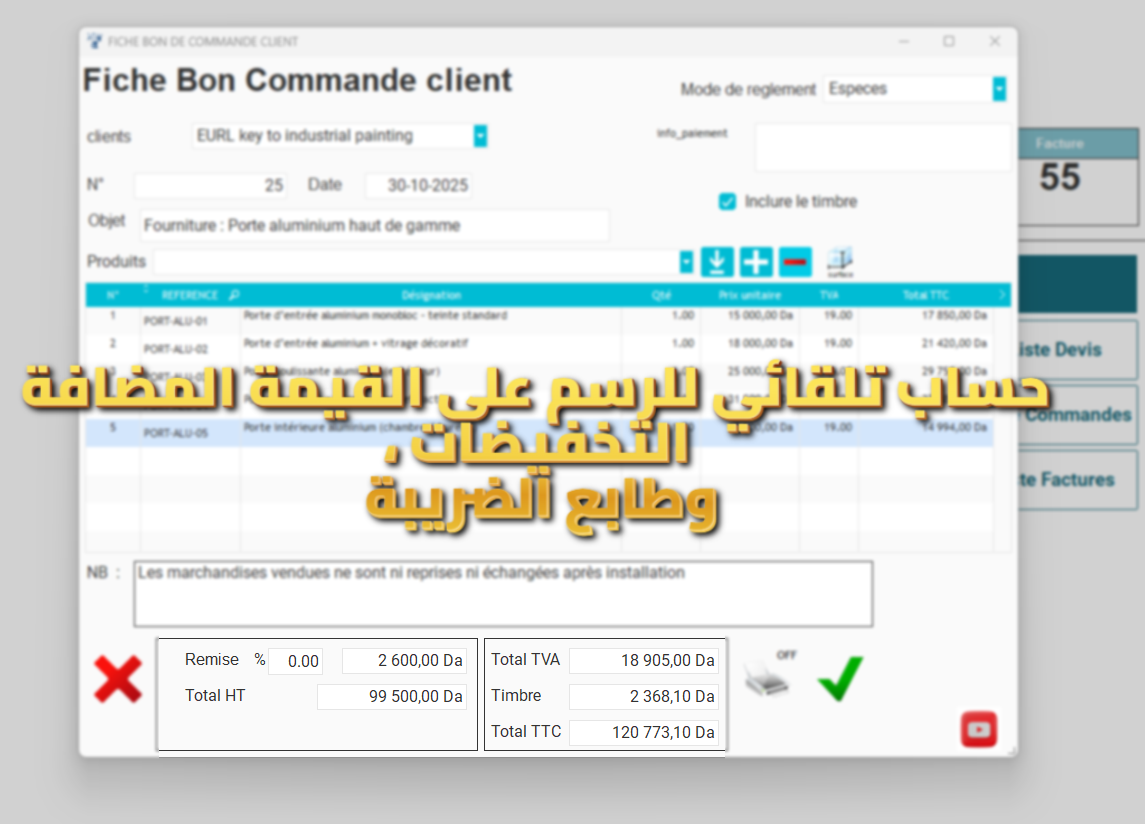Click the download/import products icon
The image size is (1145, 824).
click(x=716, y=261)
